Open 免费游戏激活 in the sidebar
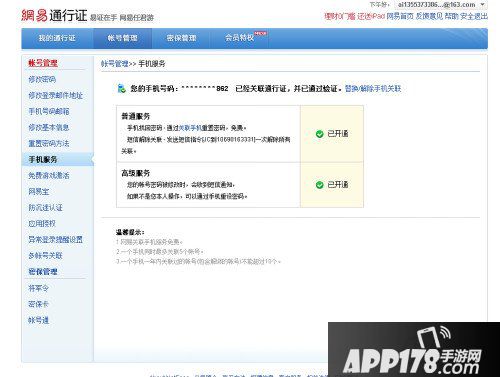 49,175
